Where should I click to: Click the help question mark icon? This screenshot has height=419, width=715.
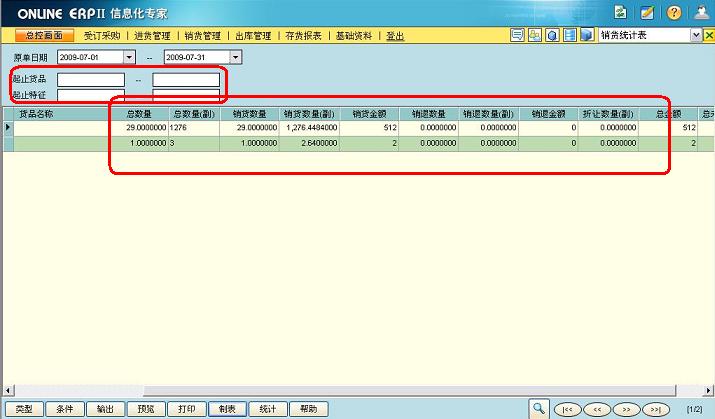tap(674, 13)
